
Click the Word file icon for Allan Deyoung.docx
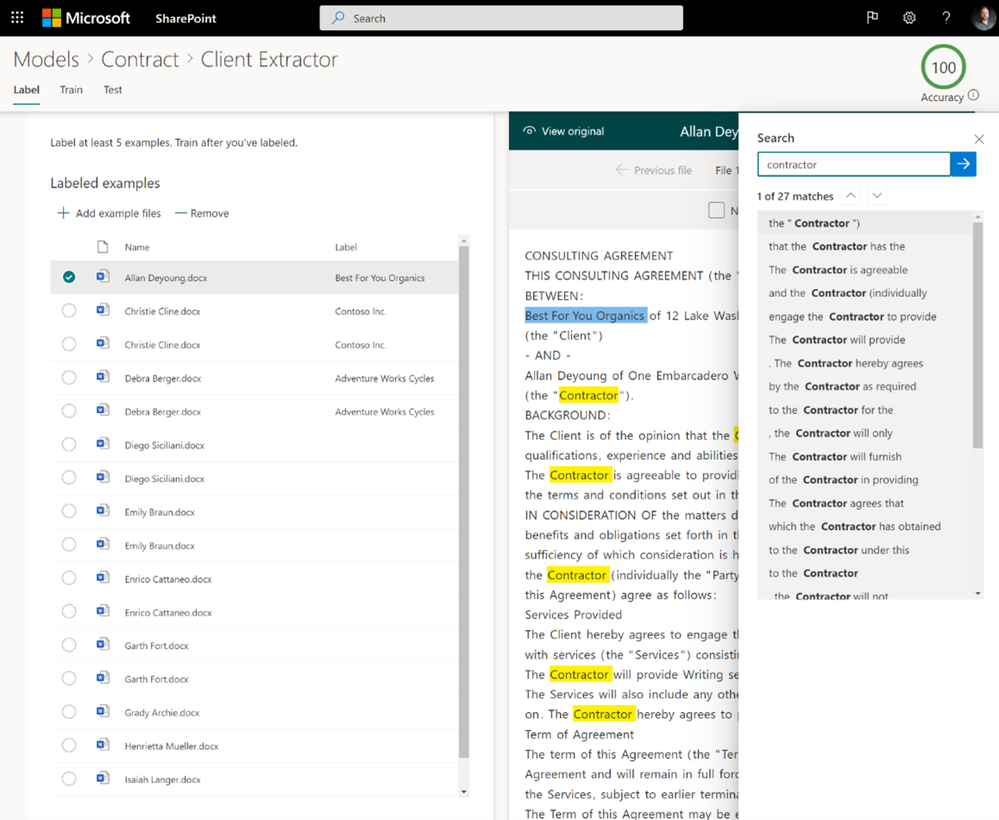point(102,277)
